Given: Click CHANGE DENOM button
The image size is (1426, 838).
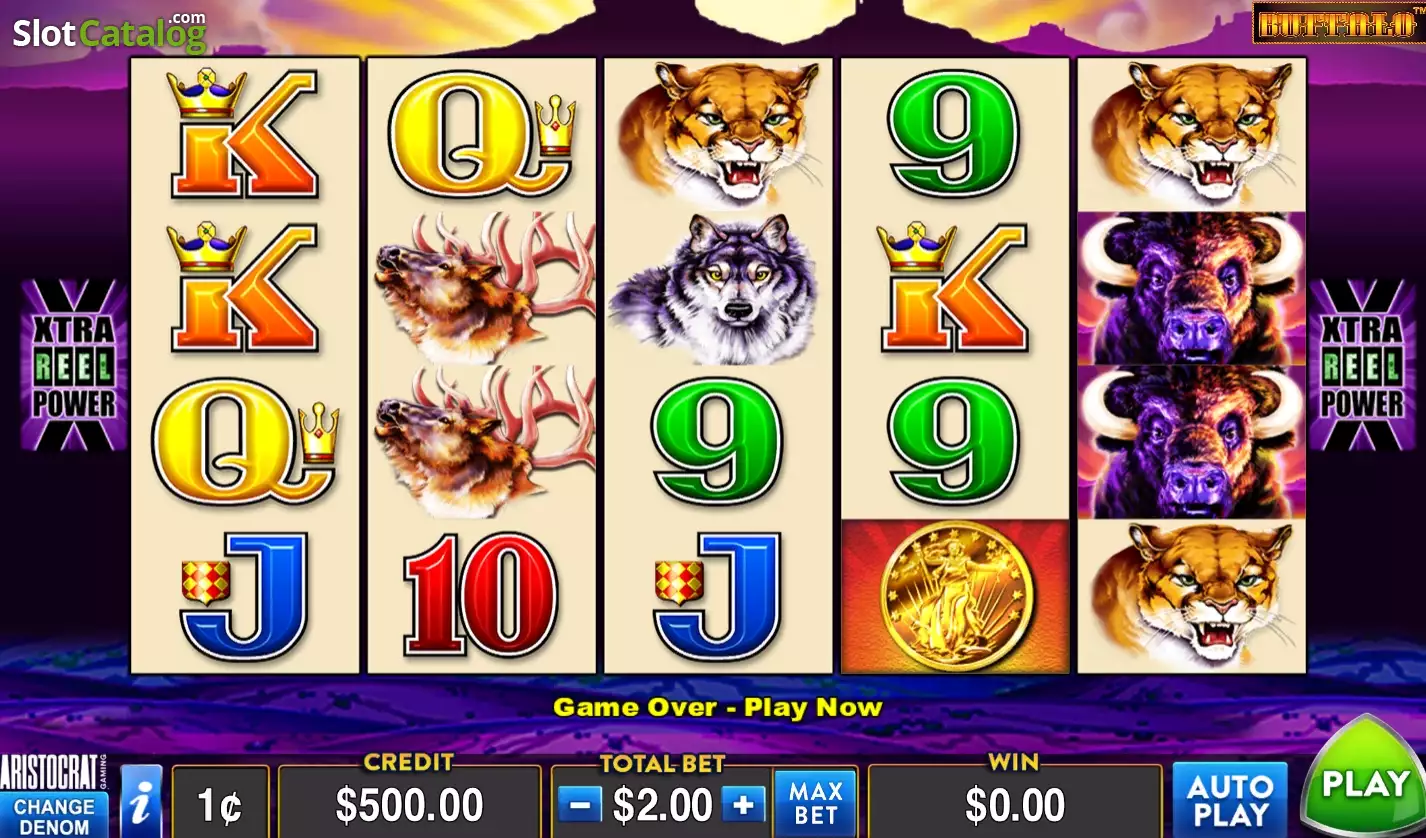Looking at the screenshot, I should (54, 815).
